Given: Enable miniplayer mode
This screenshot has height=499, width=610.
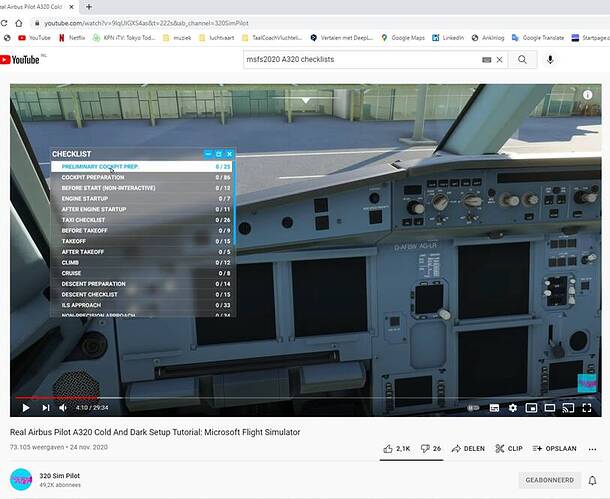Looking at the screenshot, I should (x=531, y=408).
